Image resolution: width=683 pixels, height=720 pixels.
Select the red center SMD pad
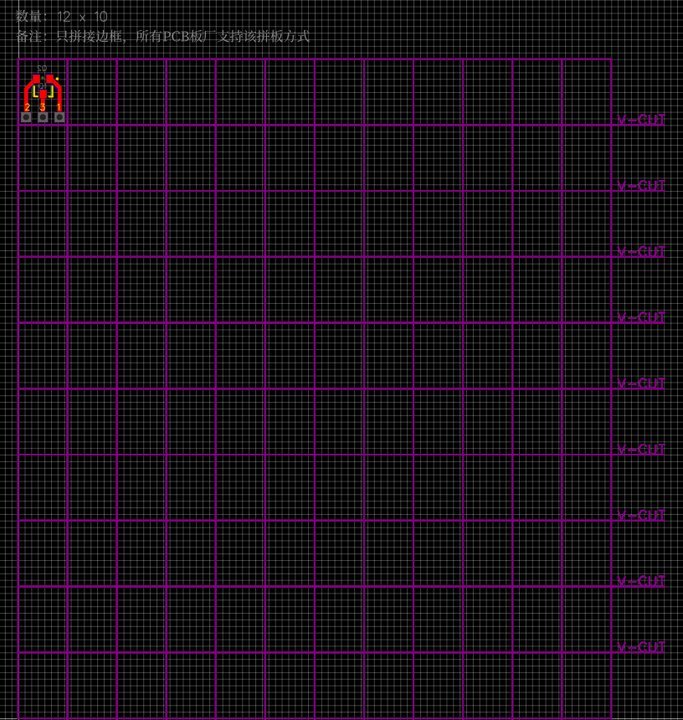[43, 94]
